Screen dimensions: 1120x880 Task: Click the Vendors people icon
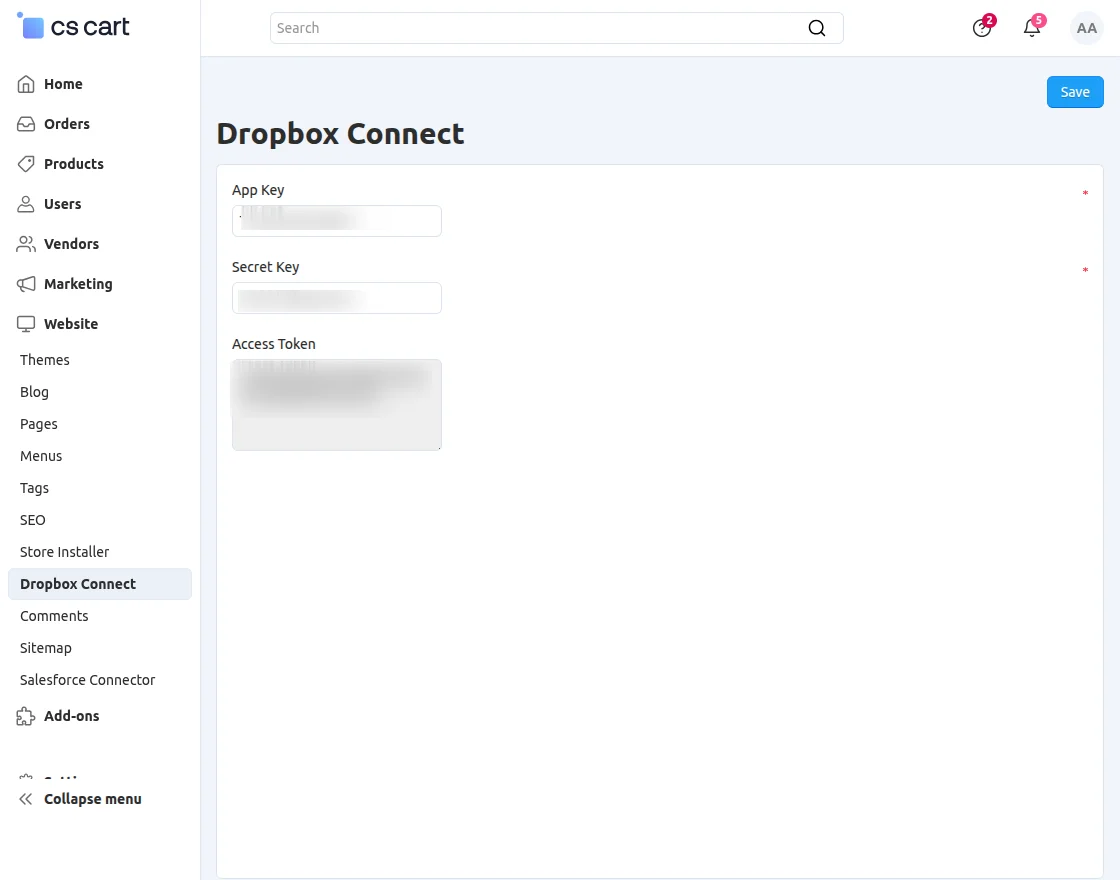click(26, 244)
